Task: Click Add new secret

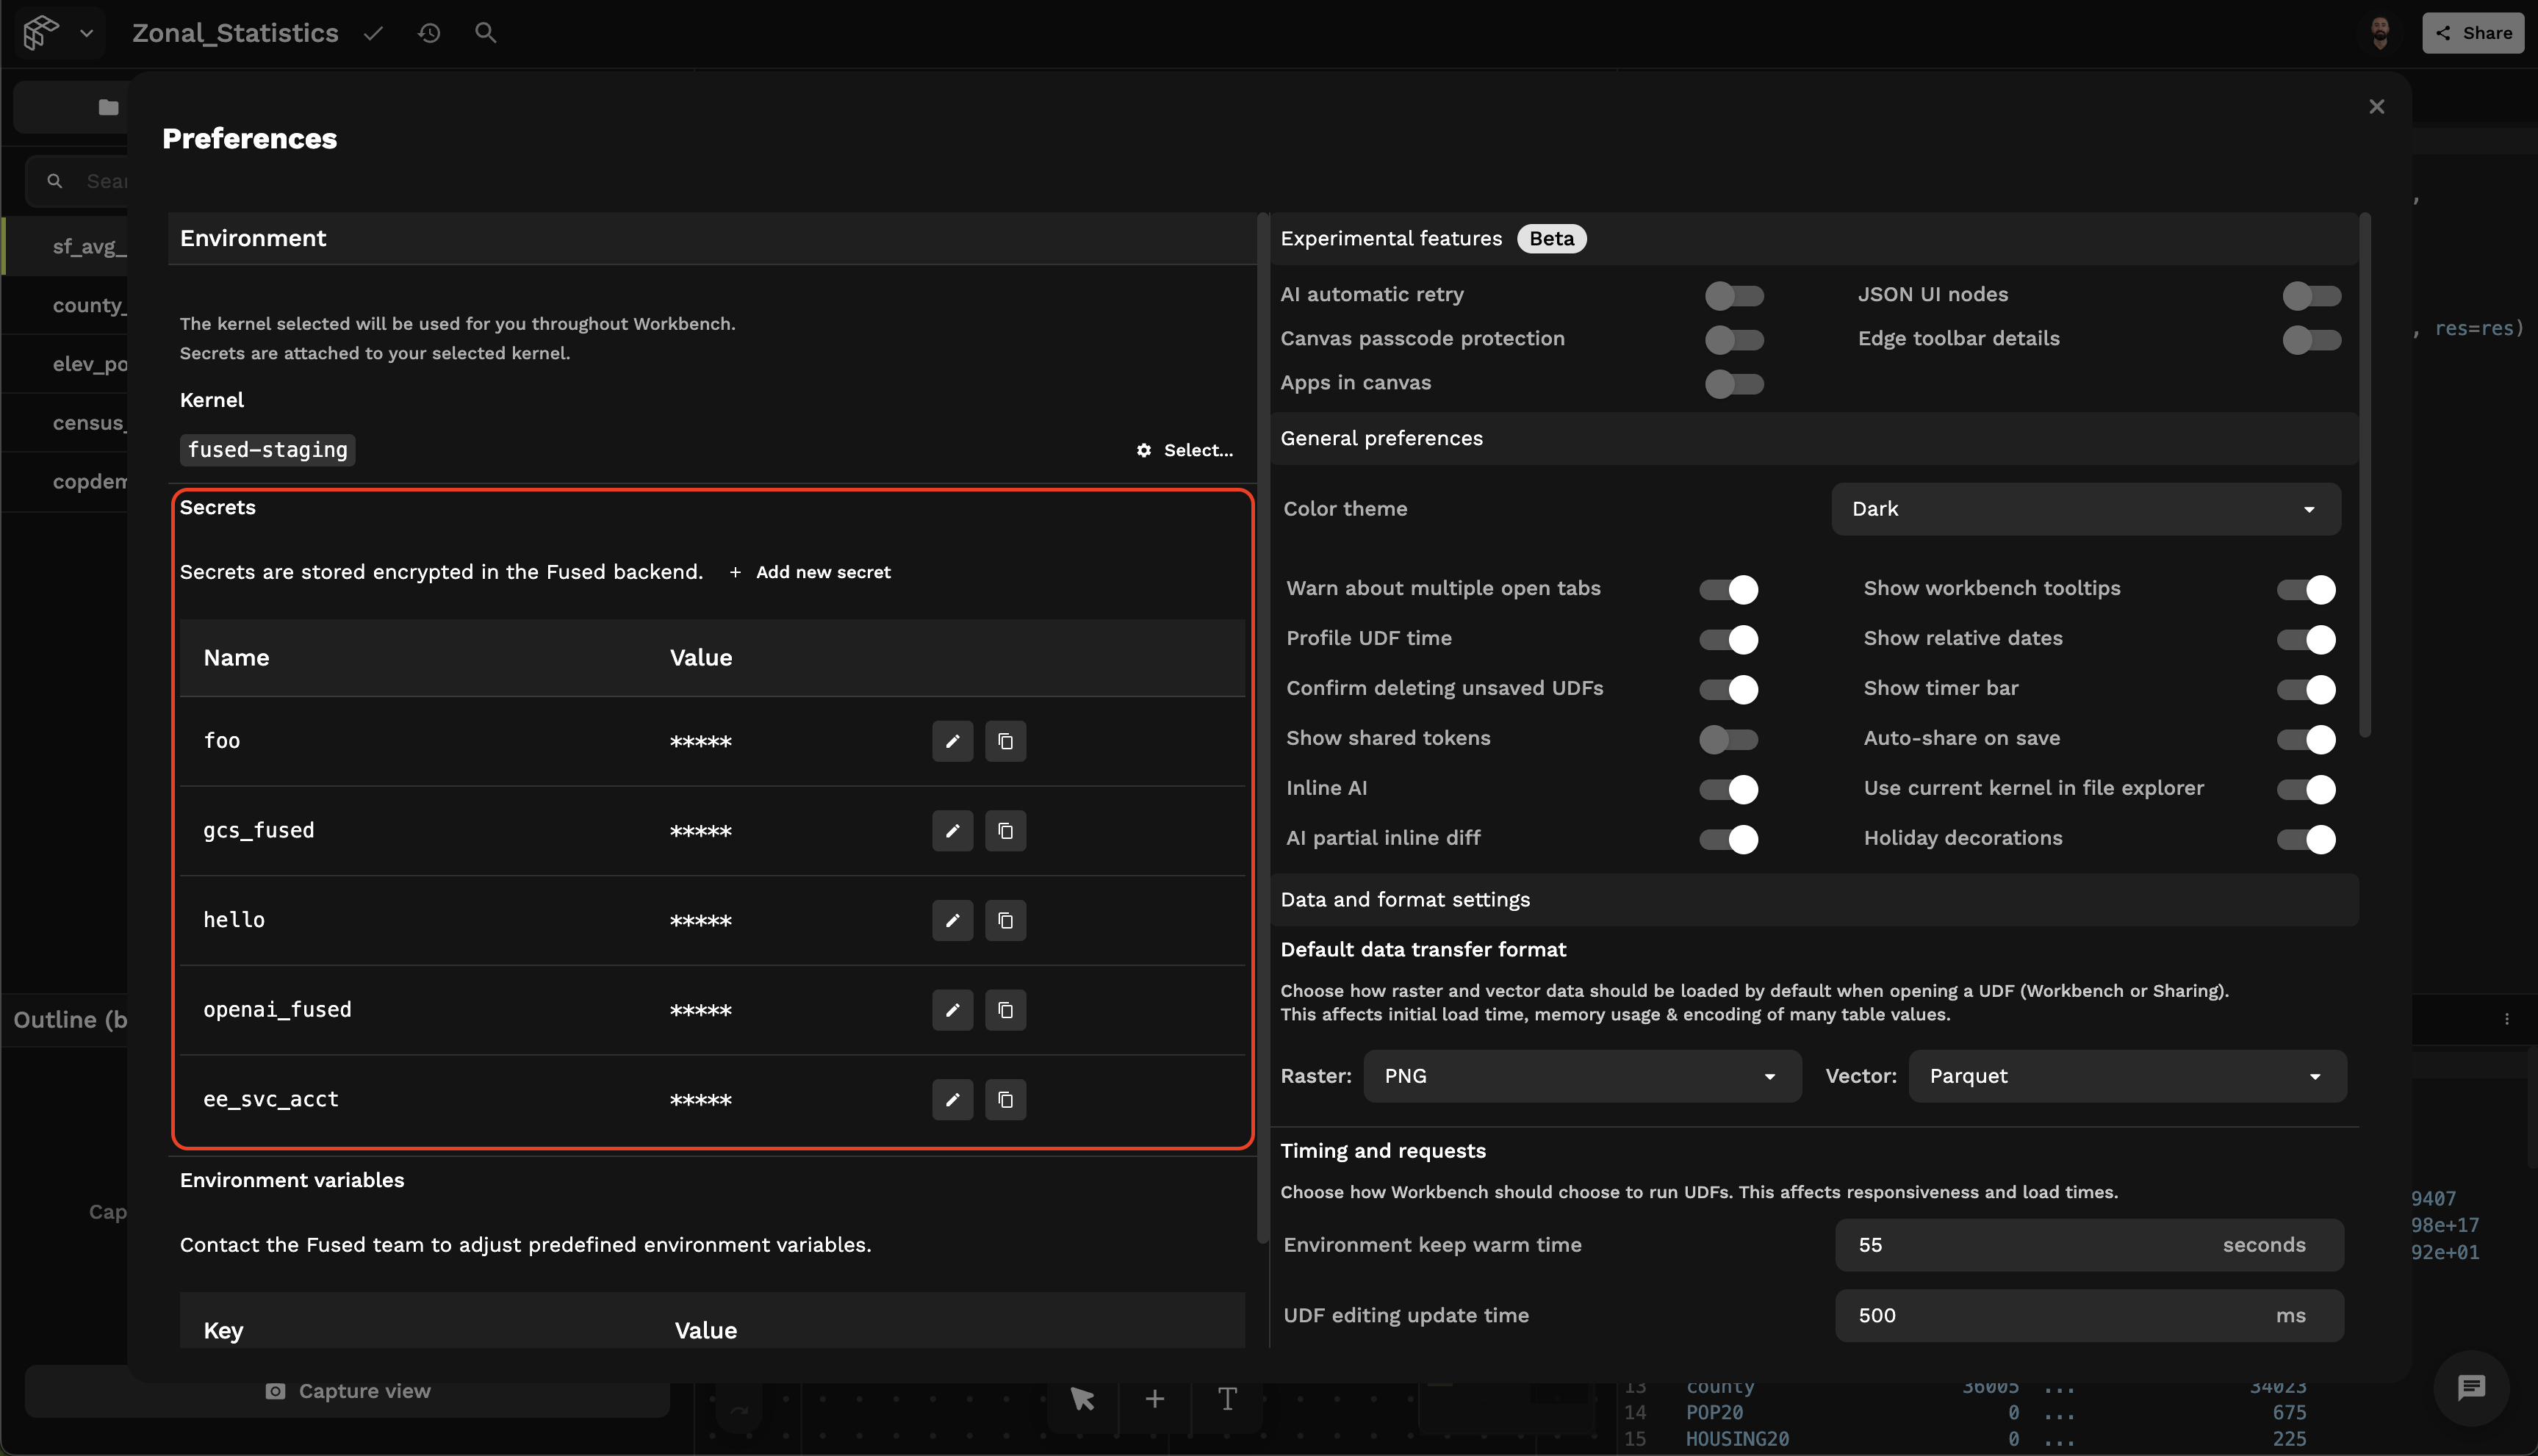Action: pos(811,572)
